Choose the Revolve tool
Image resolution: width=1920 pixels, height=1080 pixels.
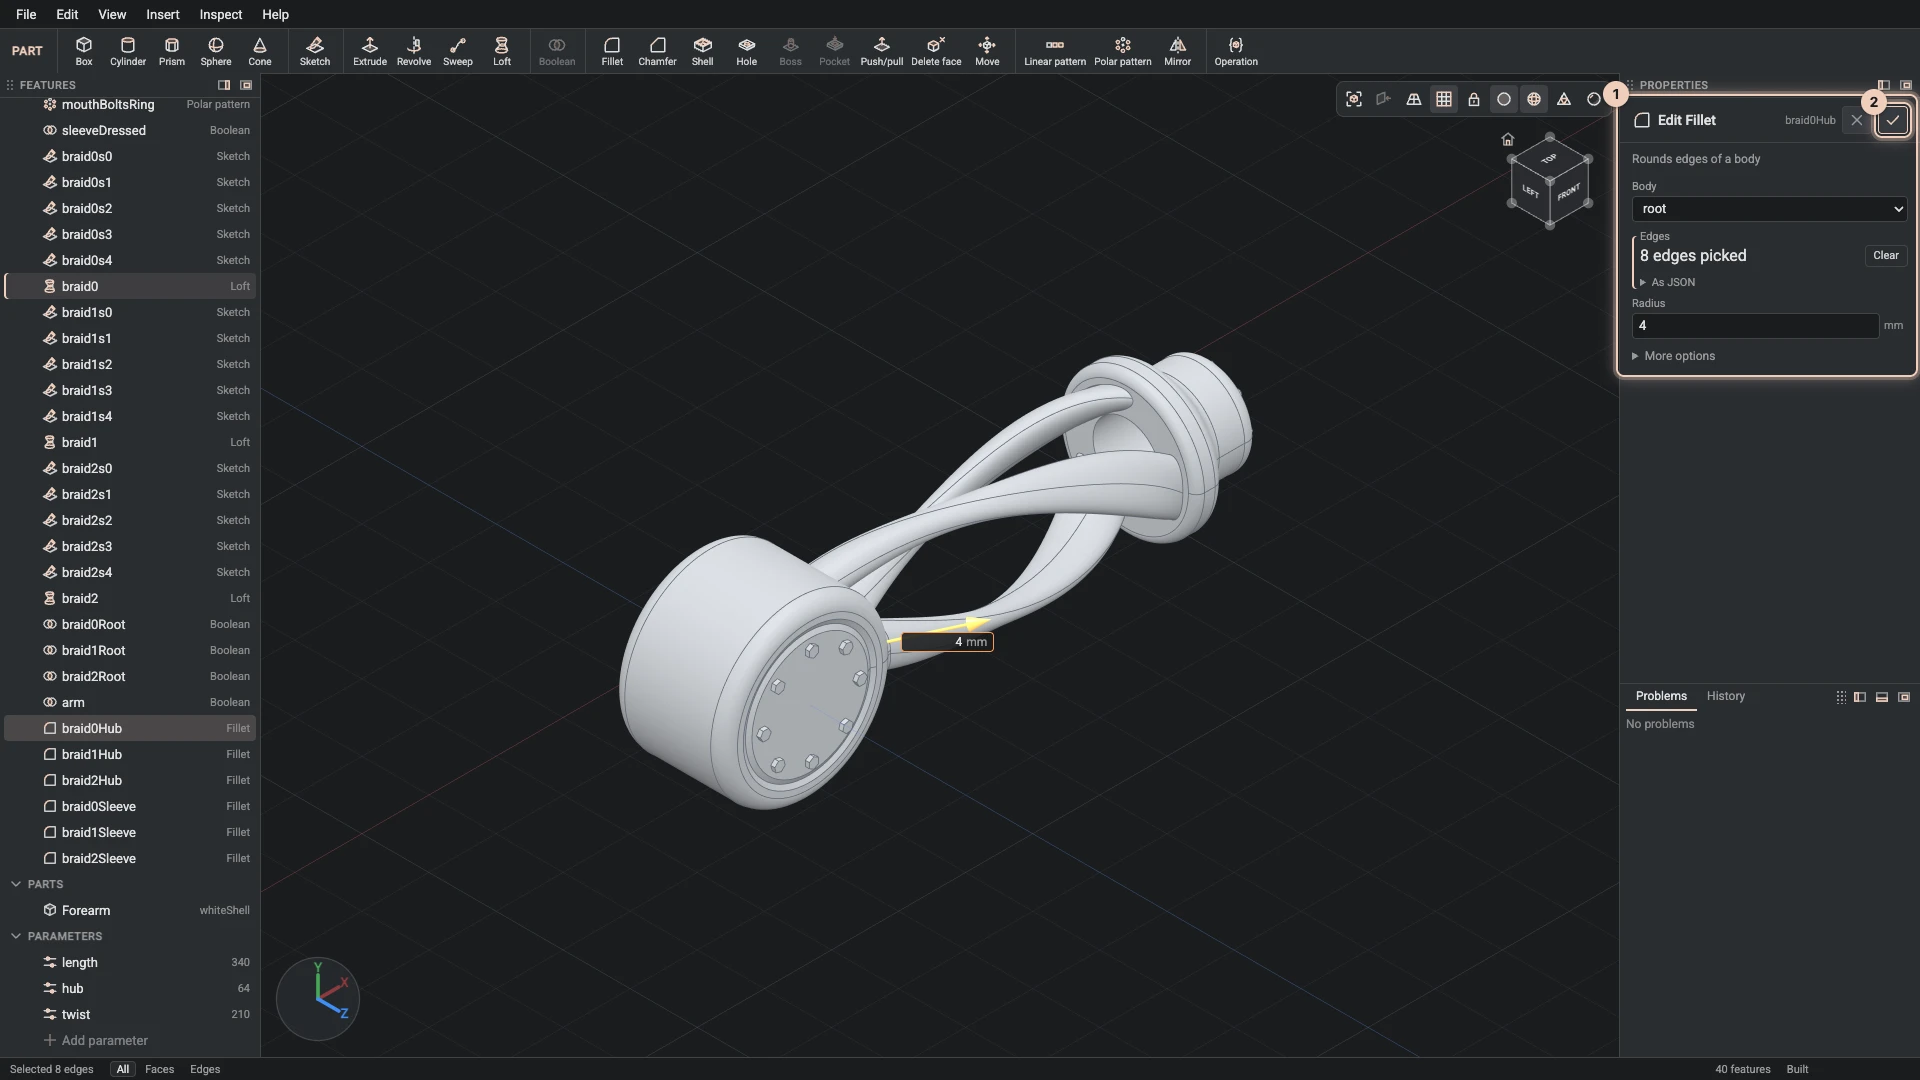[x=414, y=51]
